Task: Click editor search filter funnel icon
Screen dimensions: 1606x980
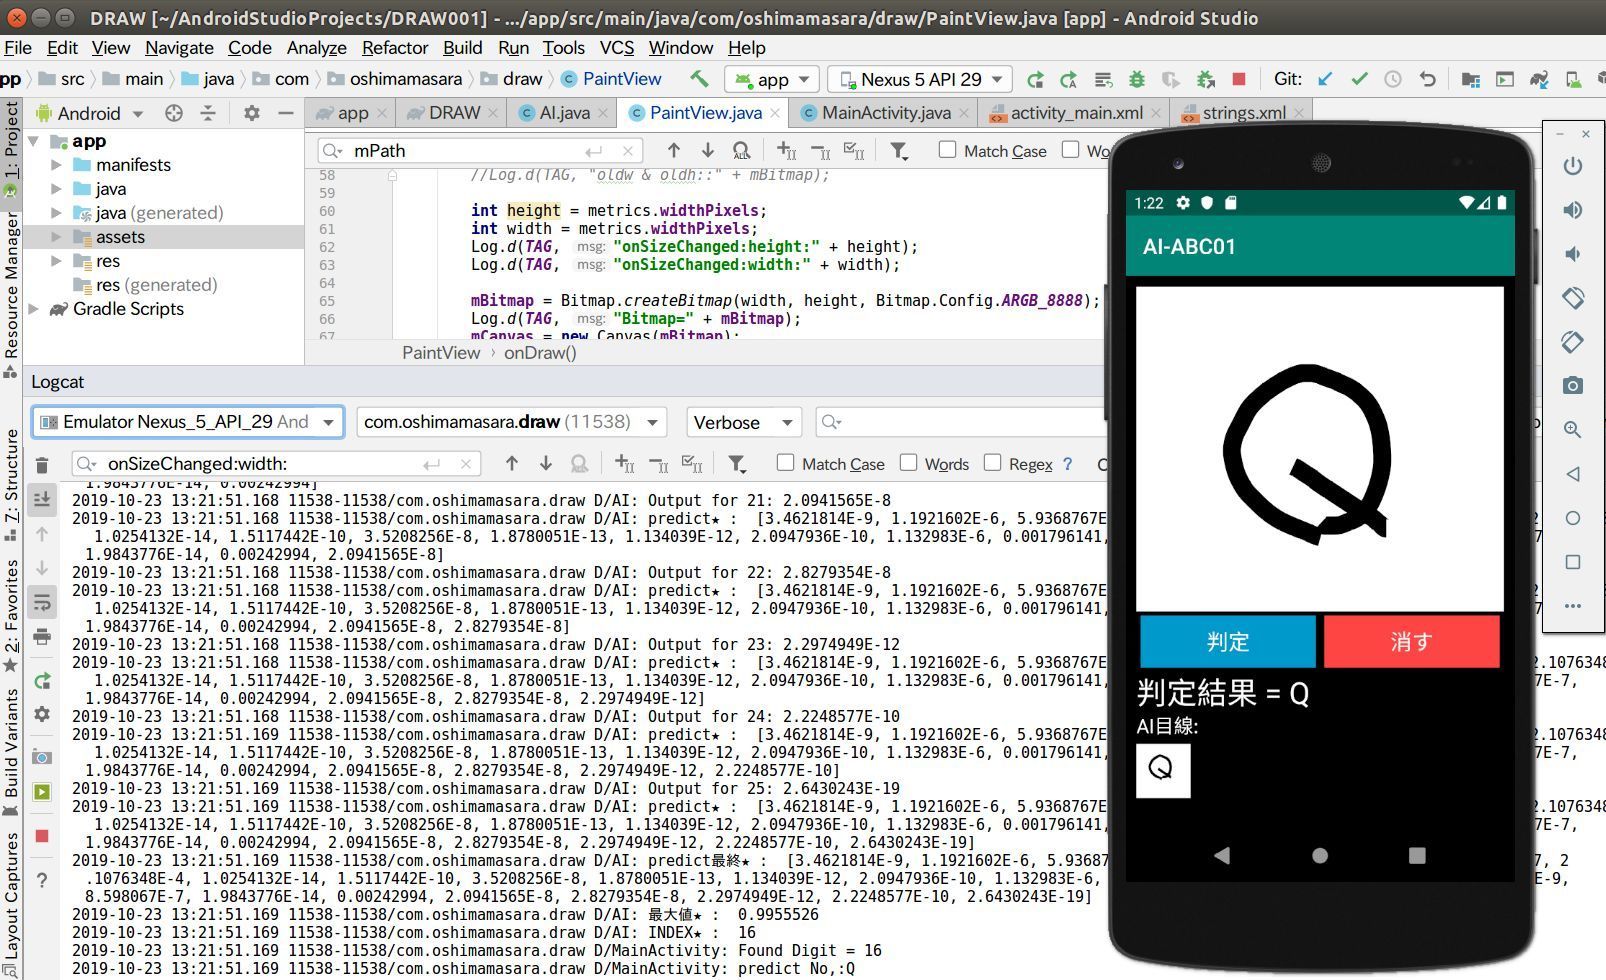Action: pyautogui.click(x=899, y=151)
